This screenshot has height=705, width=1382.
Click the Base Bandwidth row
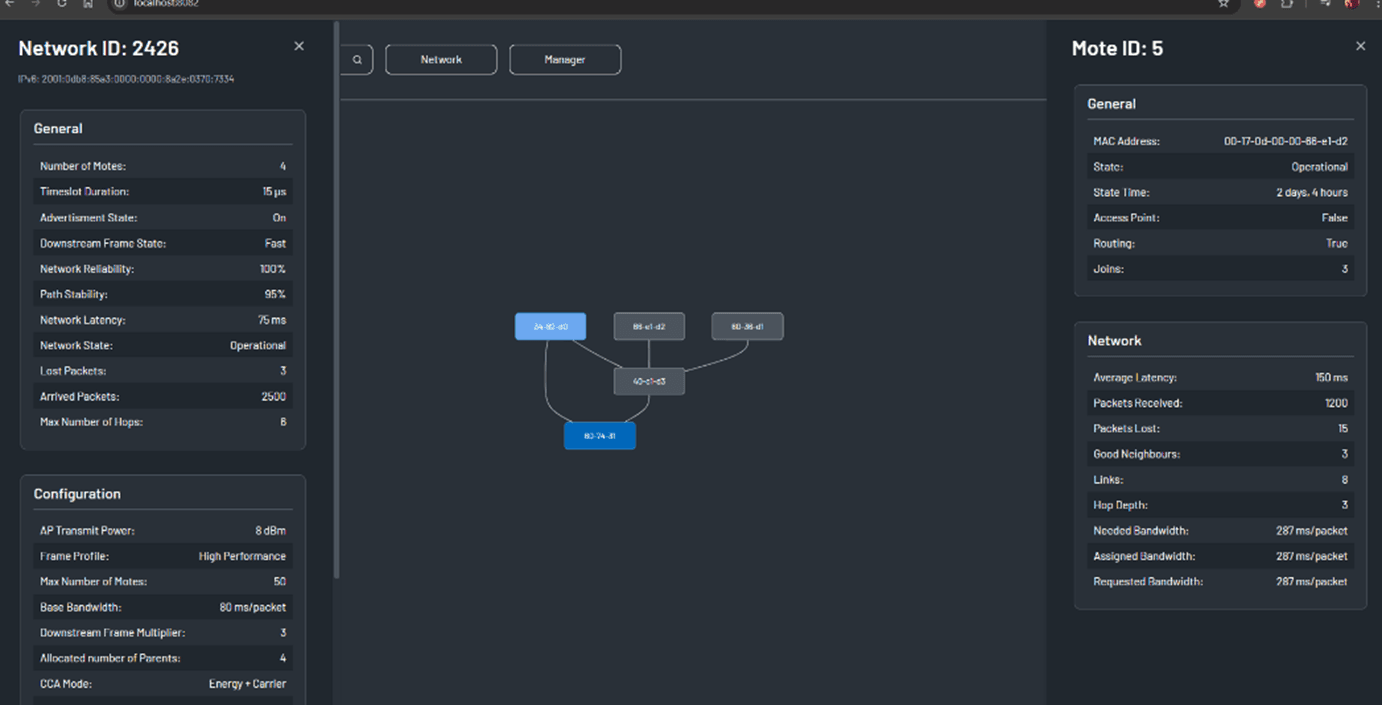(163, 608)
